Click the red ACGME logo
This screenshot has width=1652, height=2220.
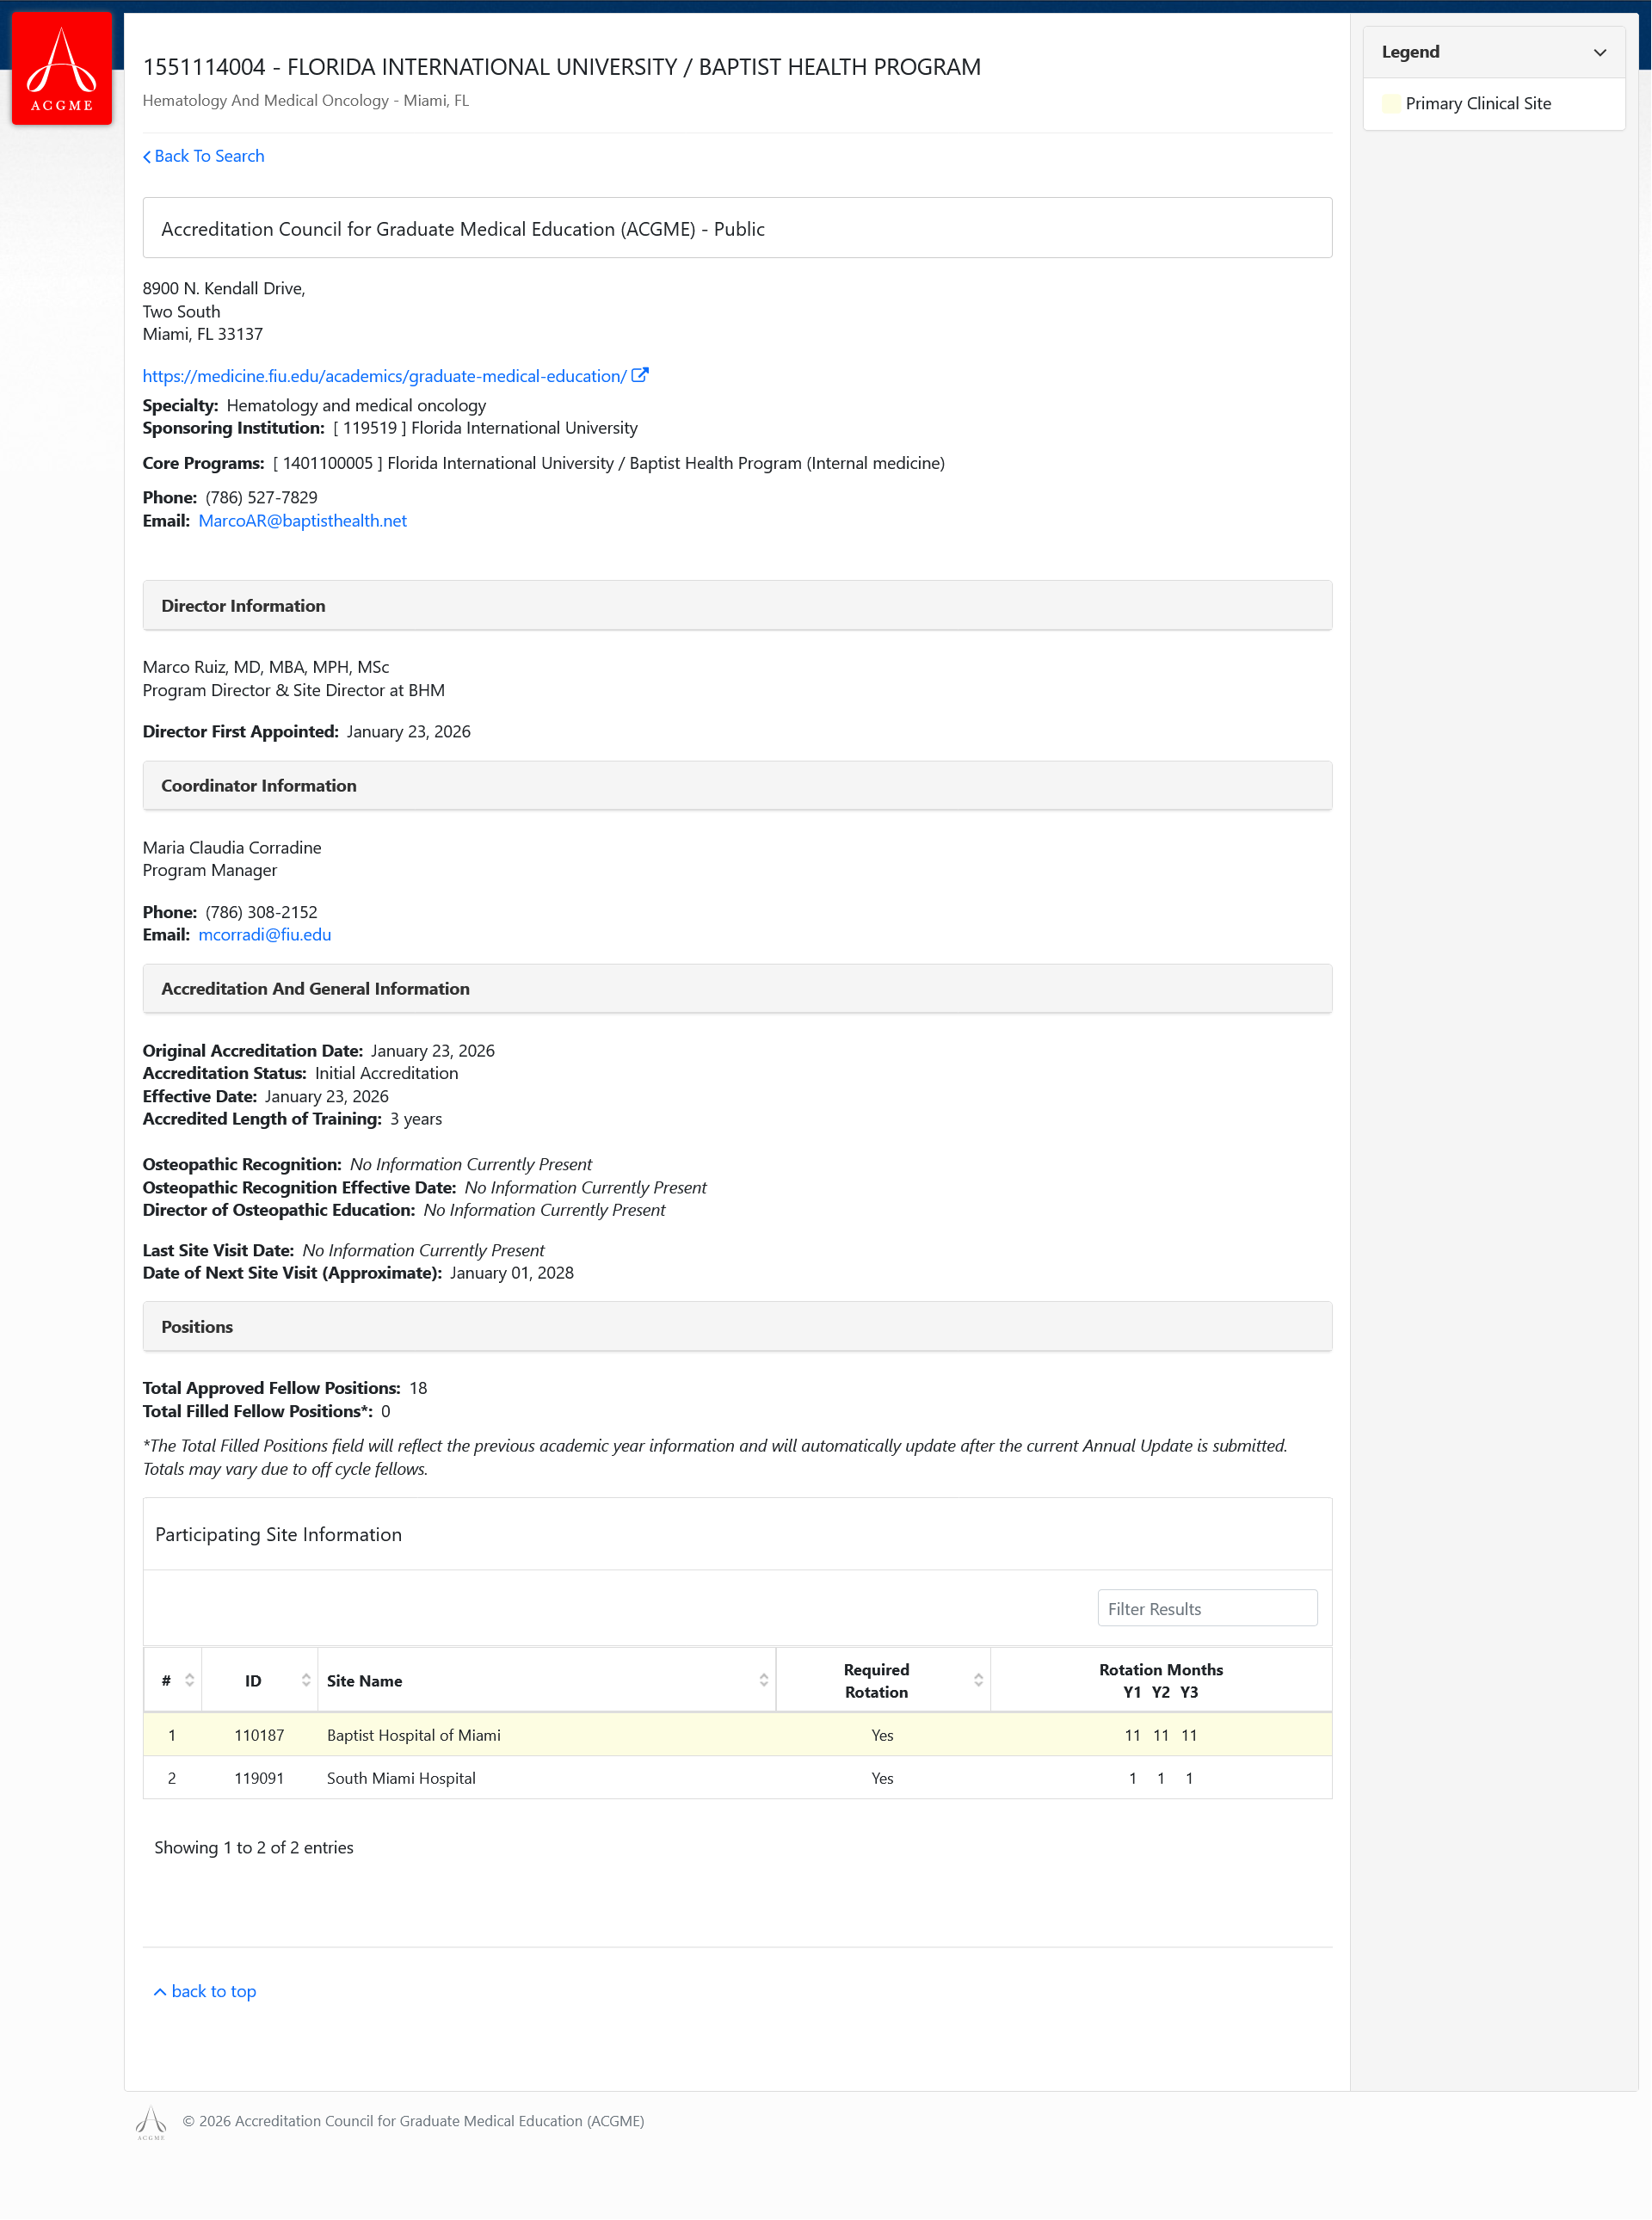click(x=61, y=69)
